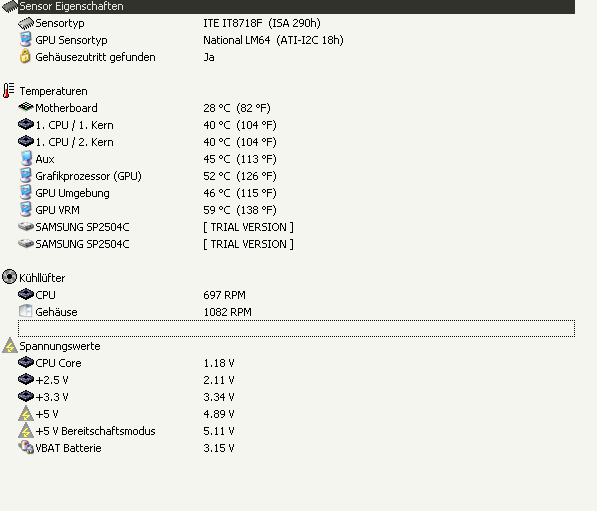Select the Aux temperature row
Viewport: 597px width, 511px height.
pos(297,159)
